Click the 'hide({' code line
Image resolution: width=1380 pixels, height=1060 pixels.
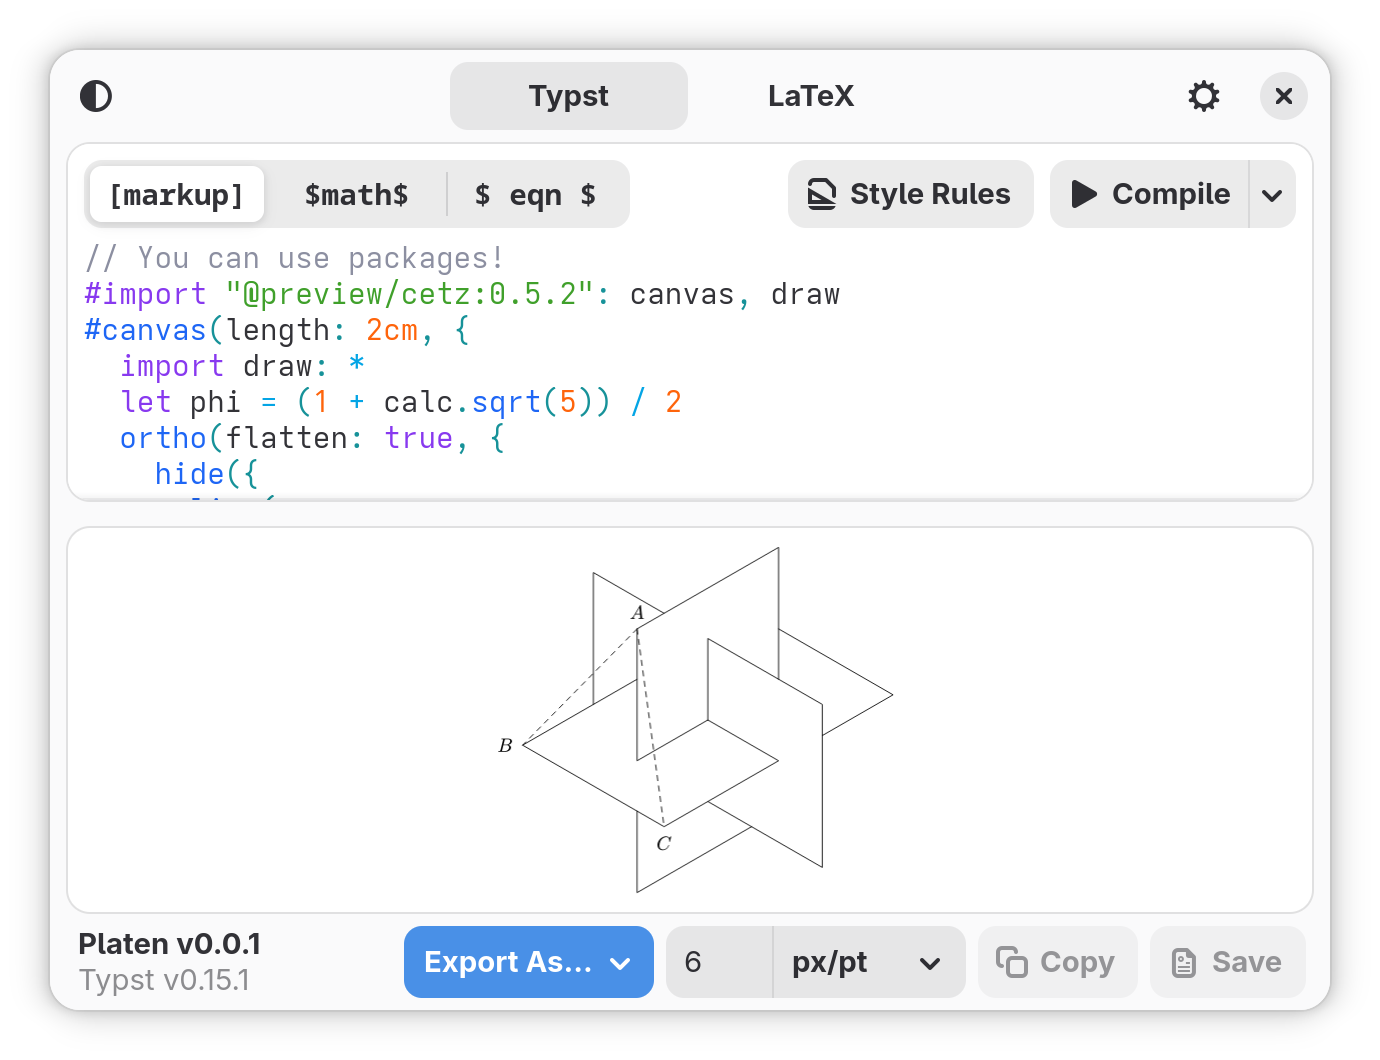tap(206, 474)
